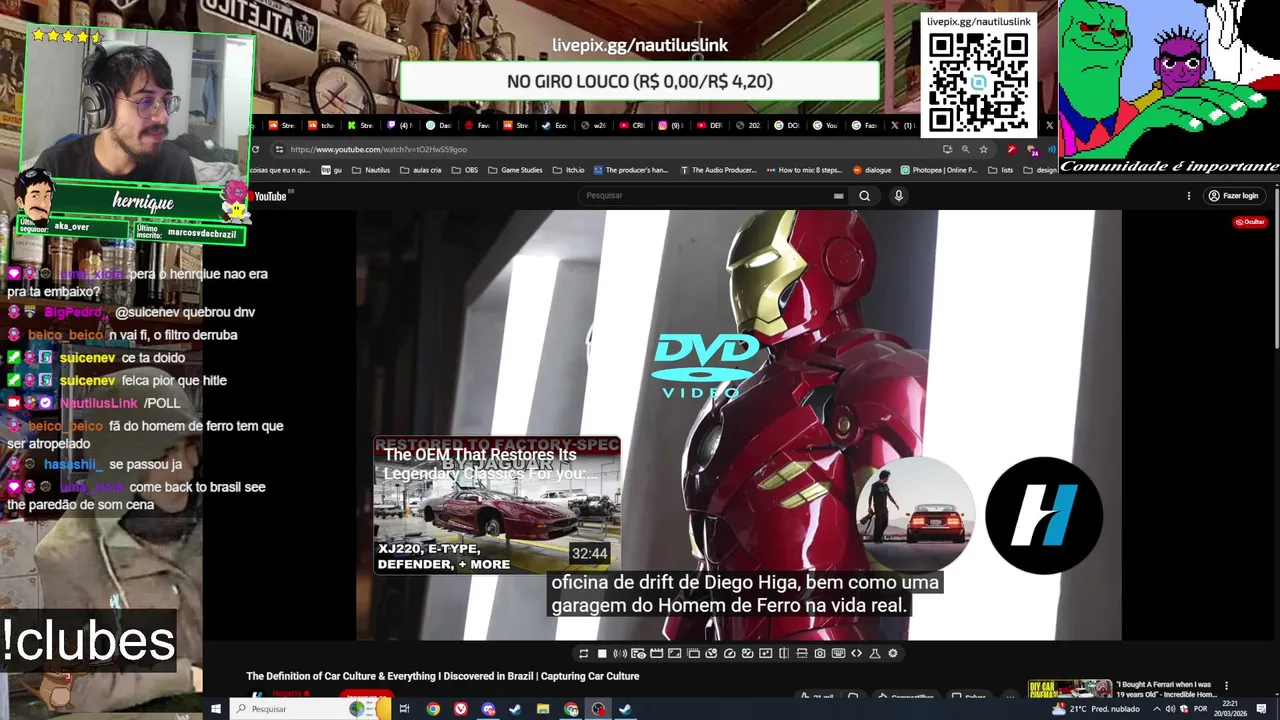Open the XJ220 Jaguar end-screen video thumbnail

497,506
